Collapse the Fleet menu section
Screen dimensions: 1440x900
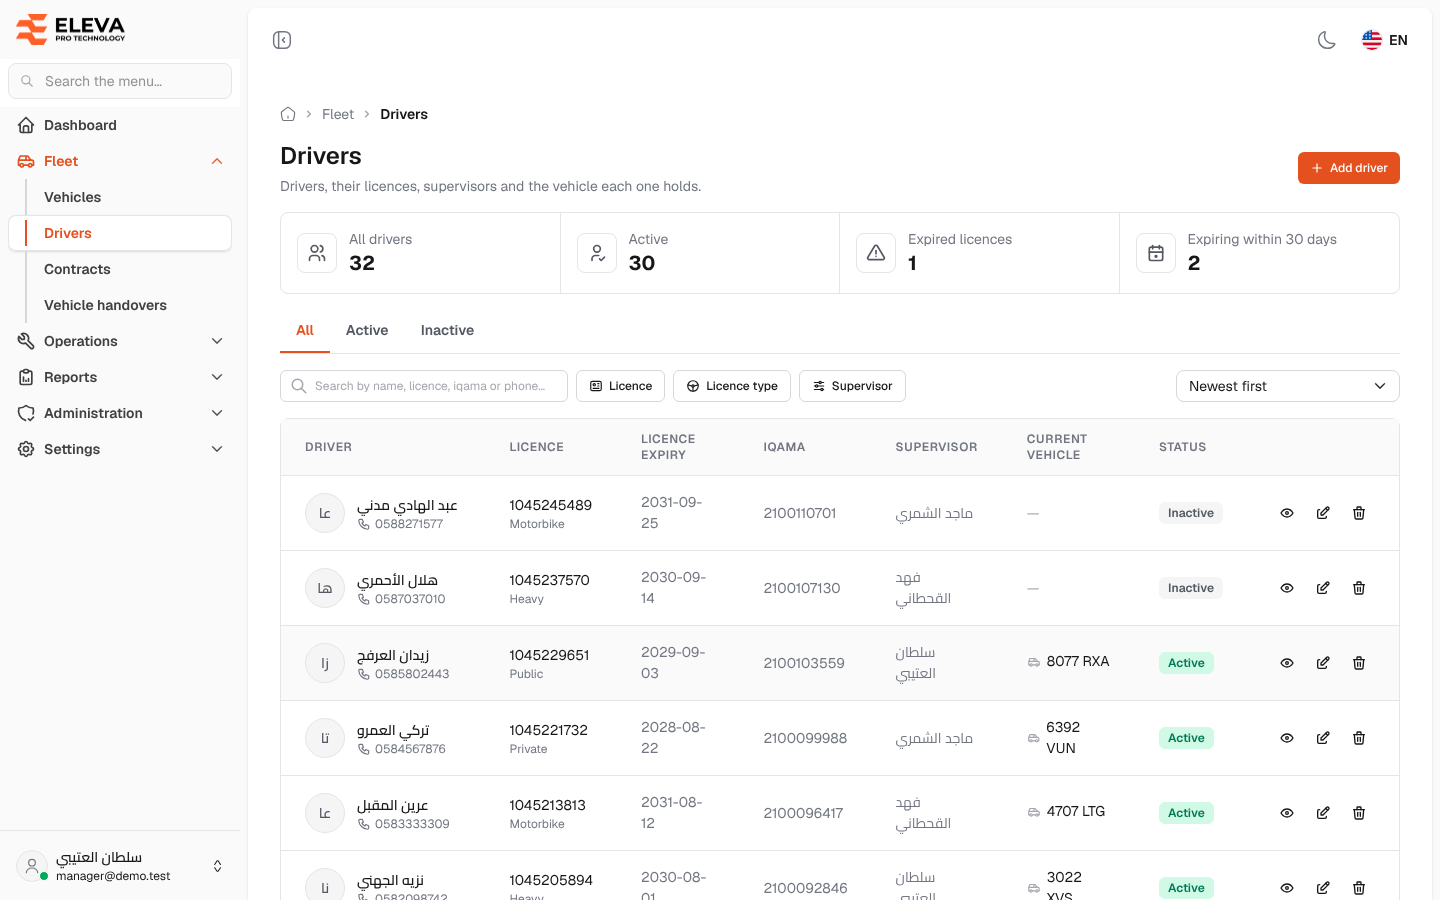120,161
